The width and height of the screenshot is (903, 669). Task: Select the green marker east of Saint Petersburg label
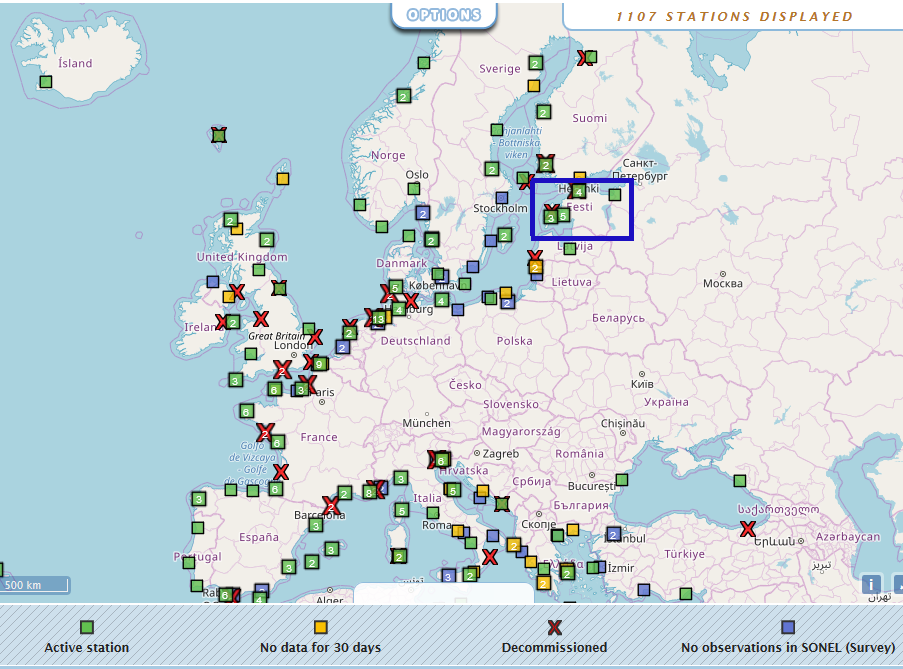point(615,195)
